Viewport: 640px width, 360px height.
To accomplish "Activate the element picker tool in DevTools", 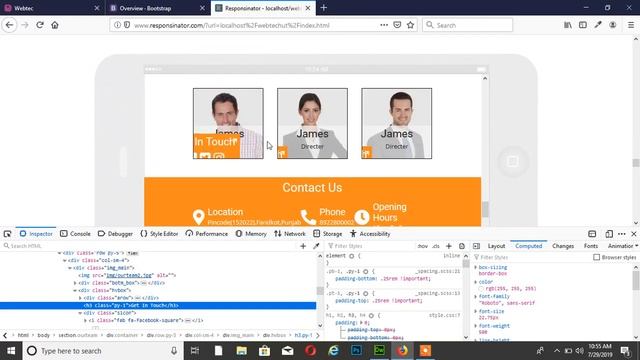I will pyautogui.click(x=7, y=234).
